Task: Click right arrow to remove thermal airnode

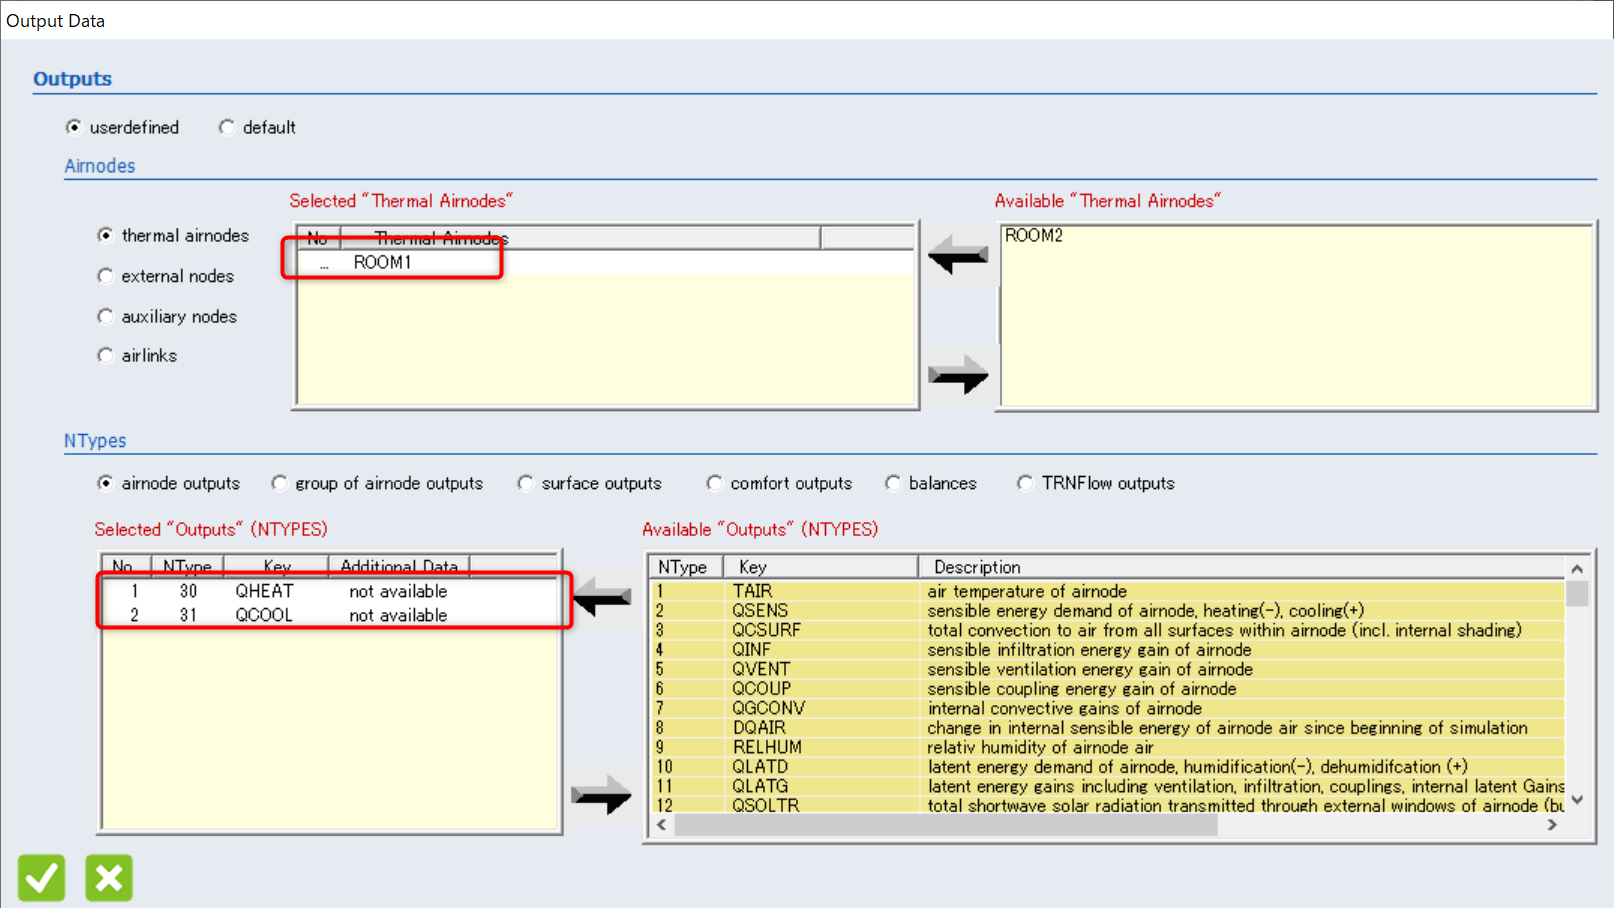Action: [957, 376]
